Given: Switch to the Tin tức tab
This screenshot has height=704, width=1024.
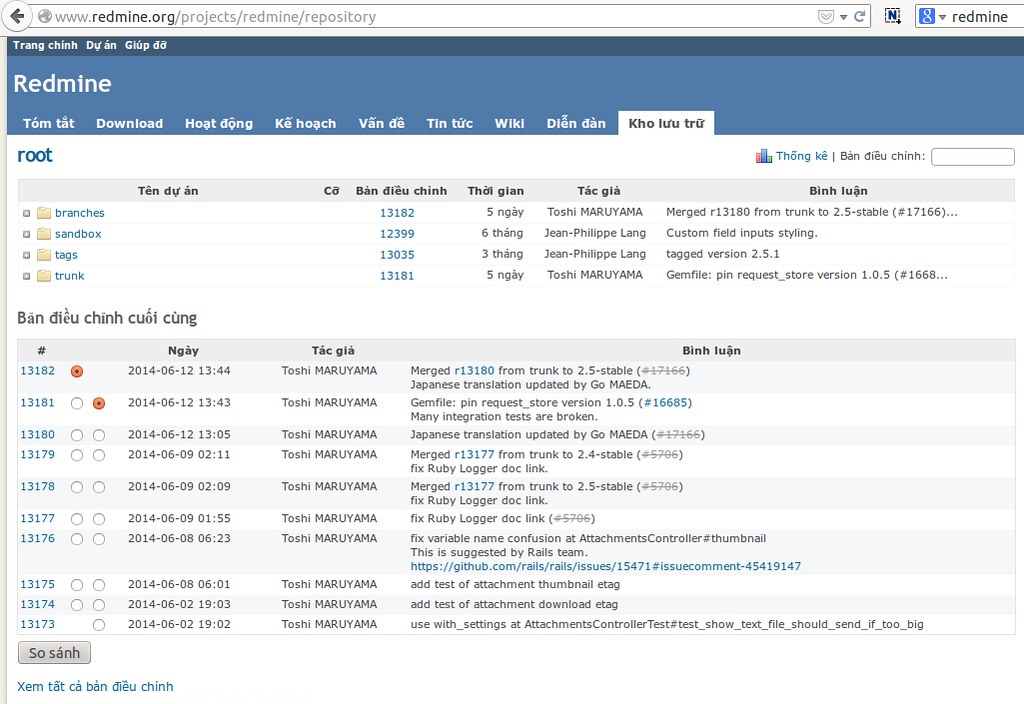Looking at the screenshot, I should tap(449, 123).
